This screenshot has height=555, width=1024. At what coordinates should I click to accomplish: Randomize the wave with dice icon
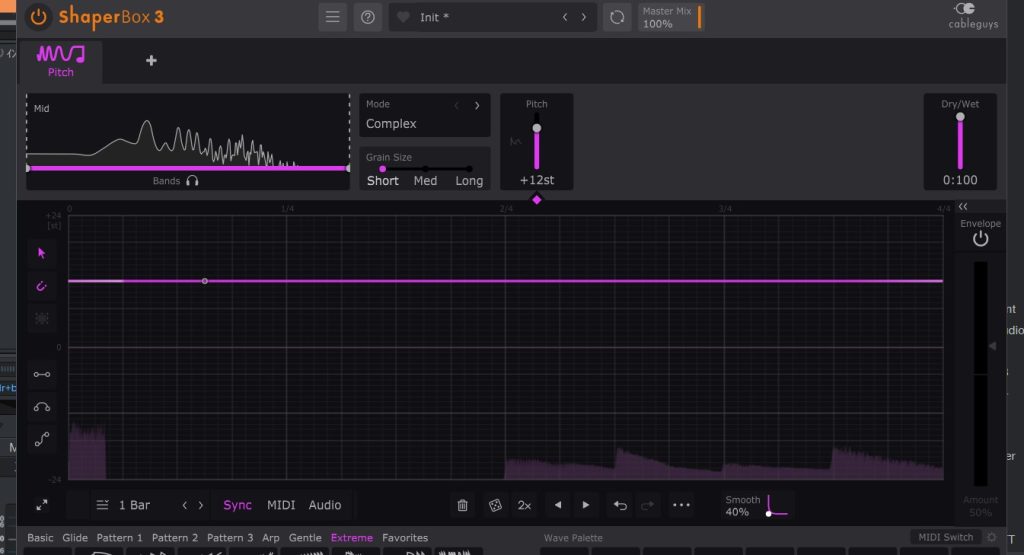(x=494, y=505)
